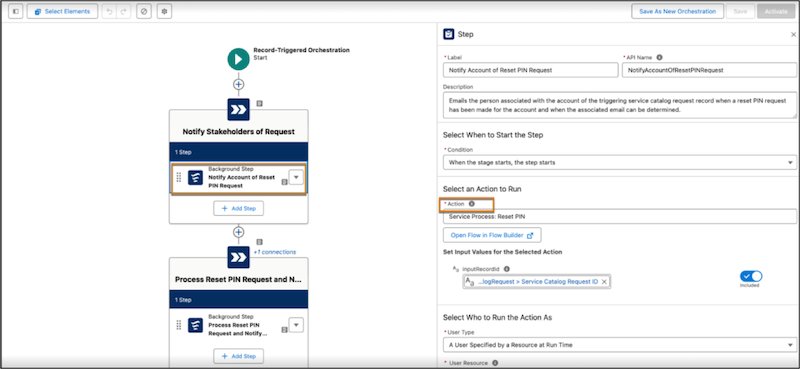The image size is (800, 369).
Task: Click Add Step in Notify Stakeholders stage
Action: [x=238, y=208]
